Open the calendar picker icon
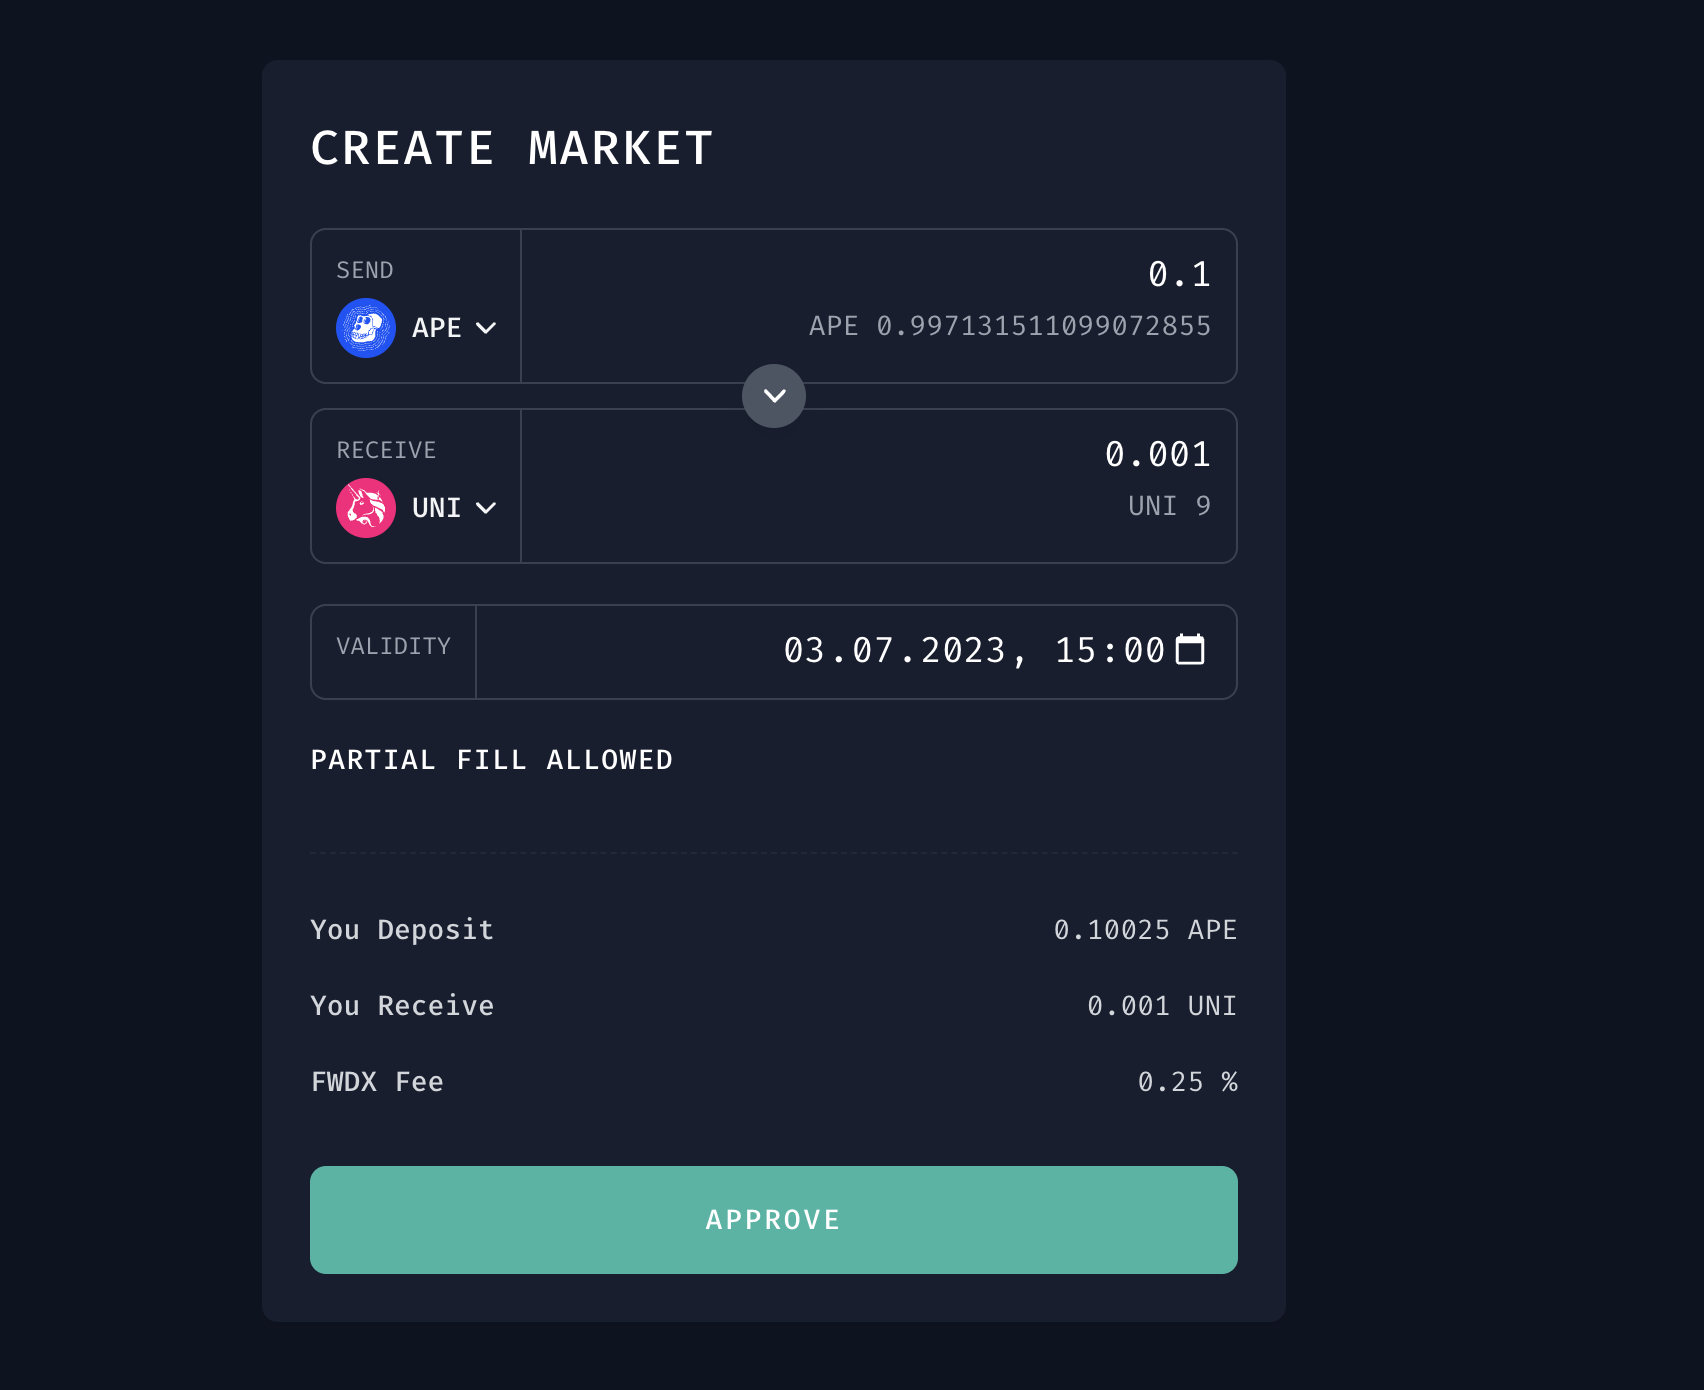This screenshot has height=1390, width=1704. 1190,650
